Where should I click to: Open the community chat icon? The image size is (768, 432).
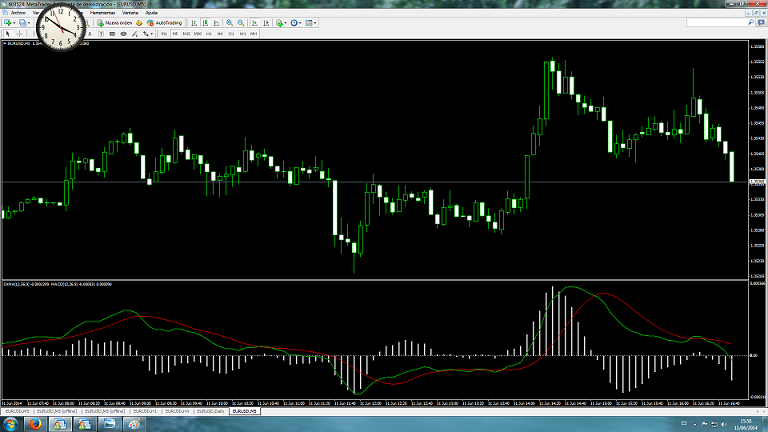point(761,23)
